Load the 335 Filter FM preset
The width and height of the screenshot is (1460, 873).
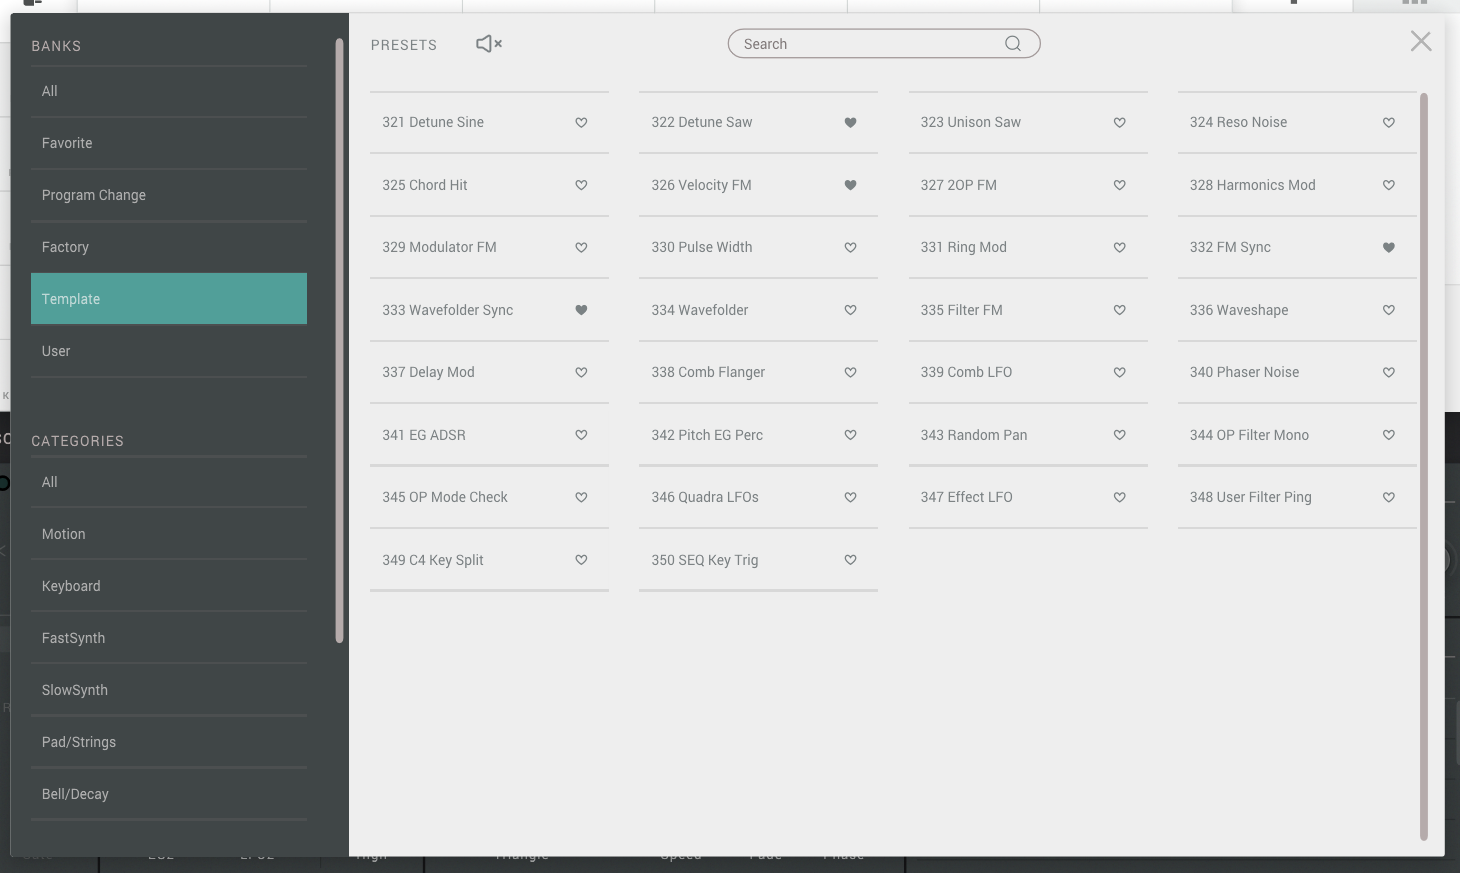pos(961,310)
